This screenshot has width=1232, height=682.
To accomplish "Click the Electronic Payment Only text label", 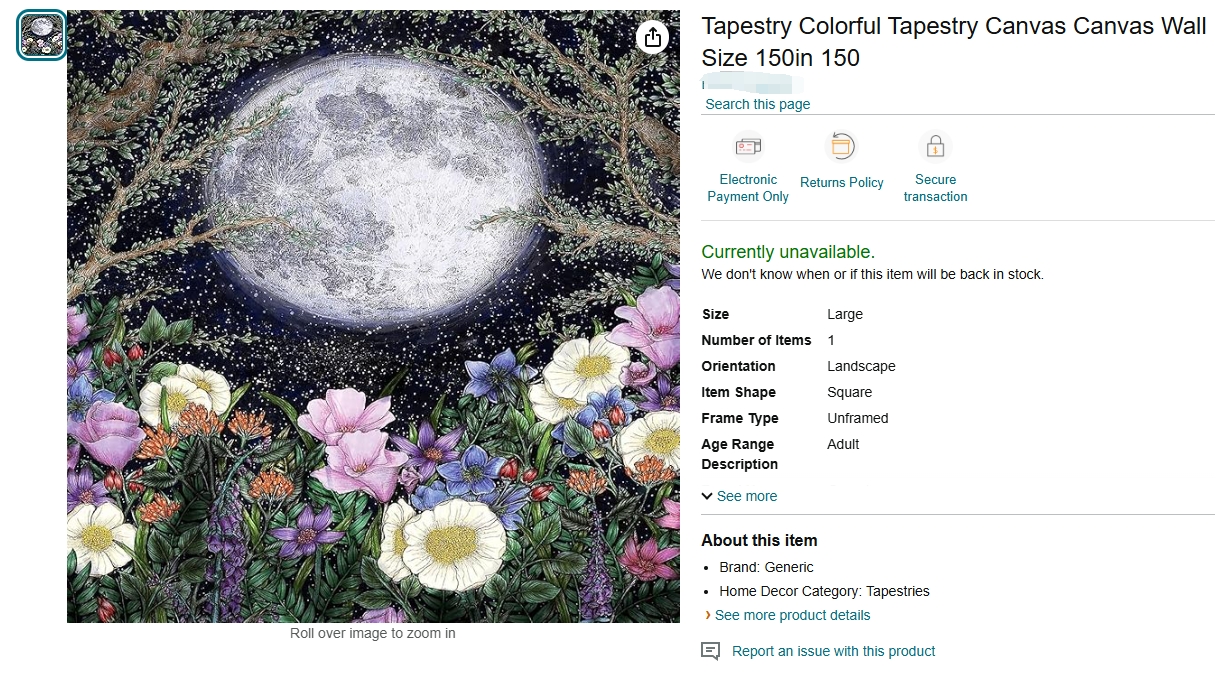I will point(748,188).
